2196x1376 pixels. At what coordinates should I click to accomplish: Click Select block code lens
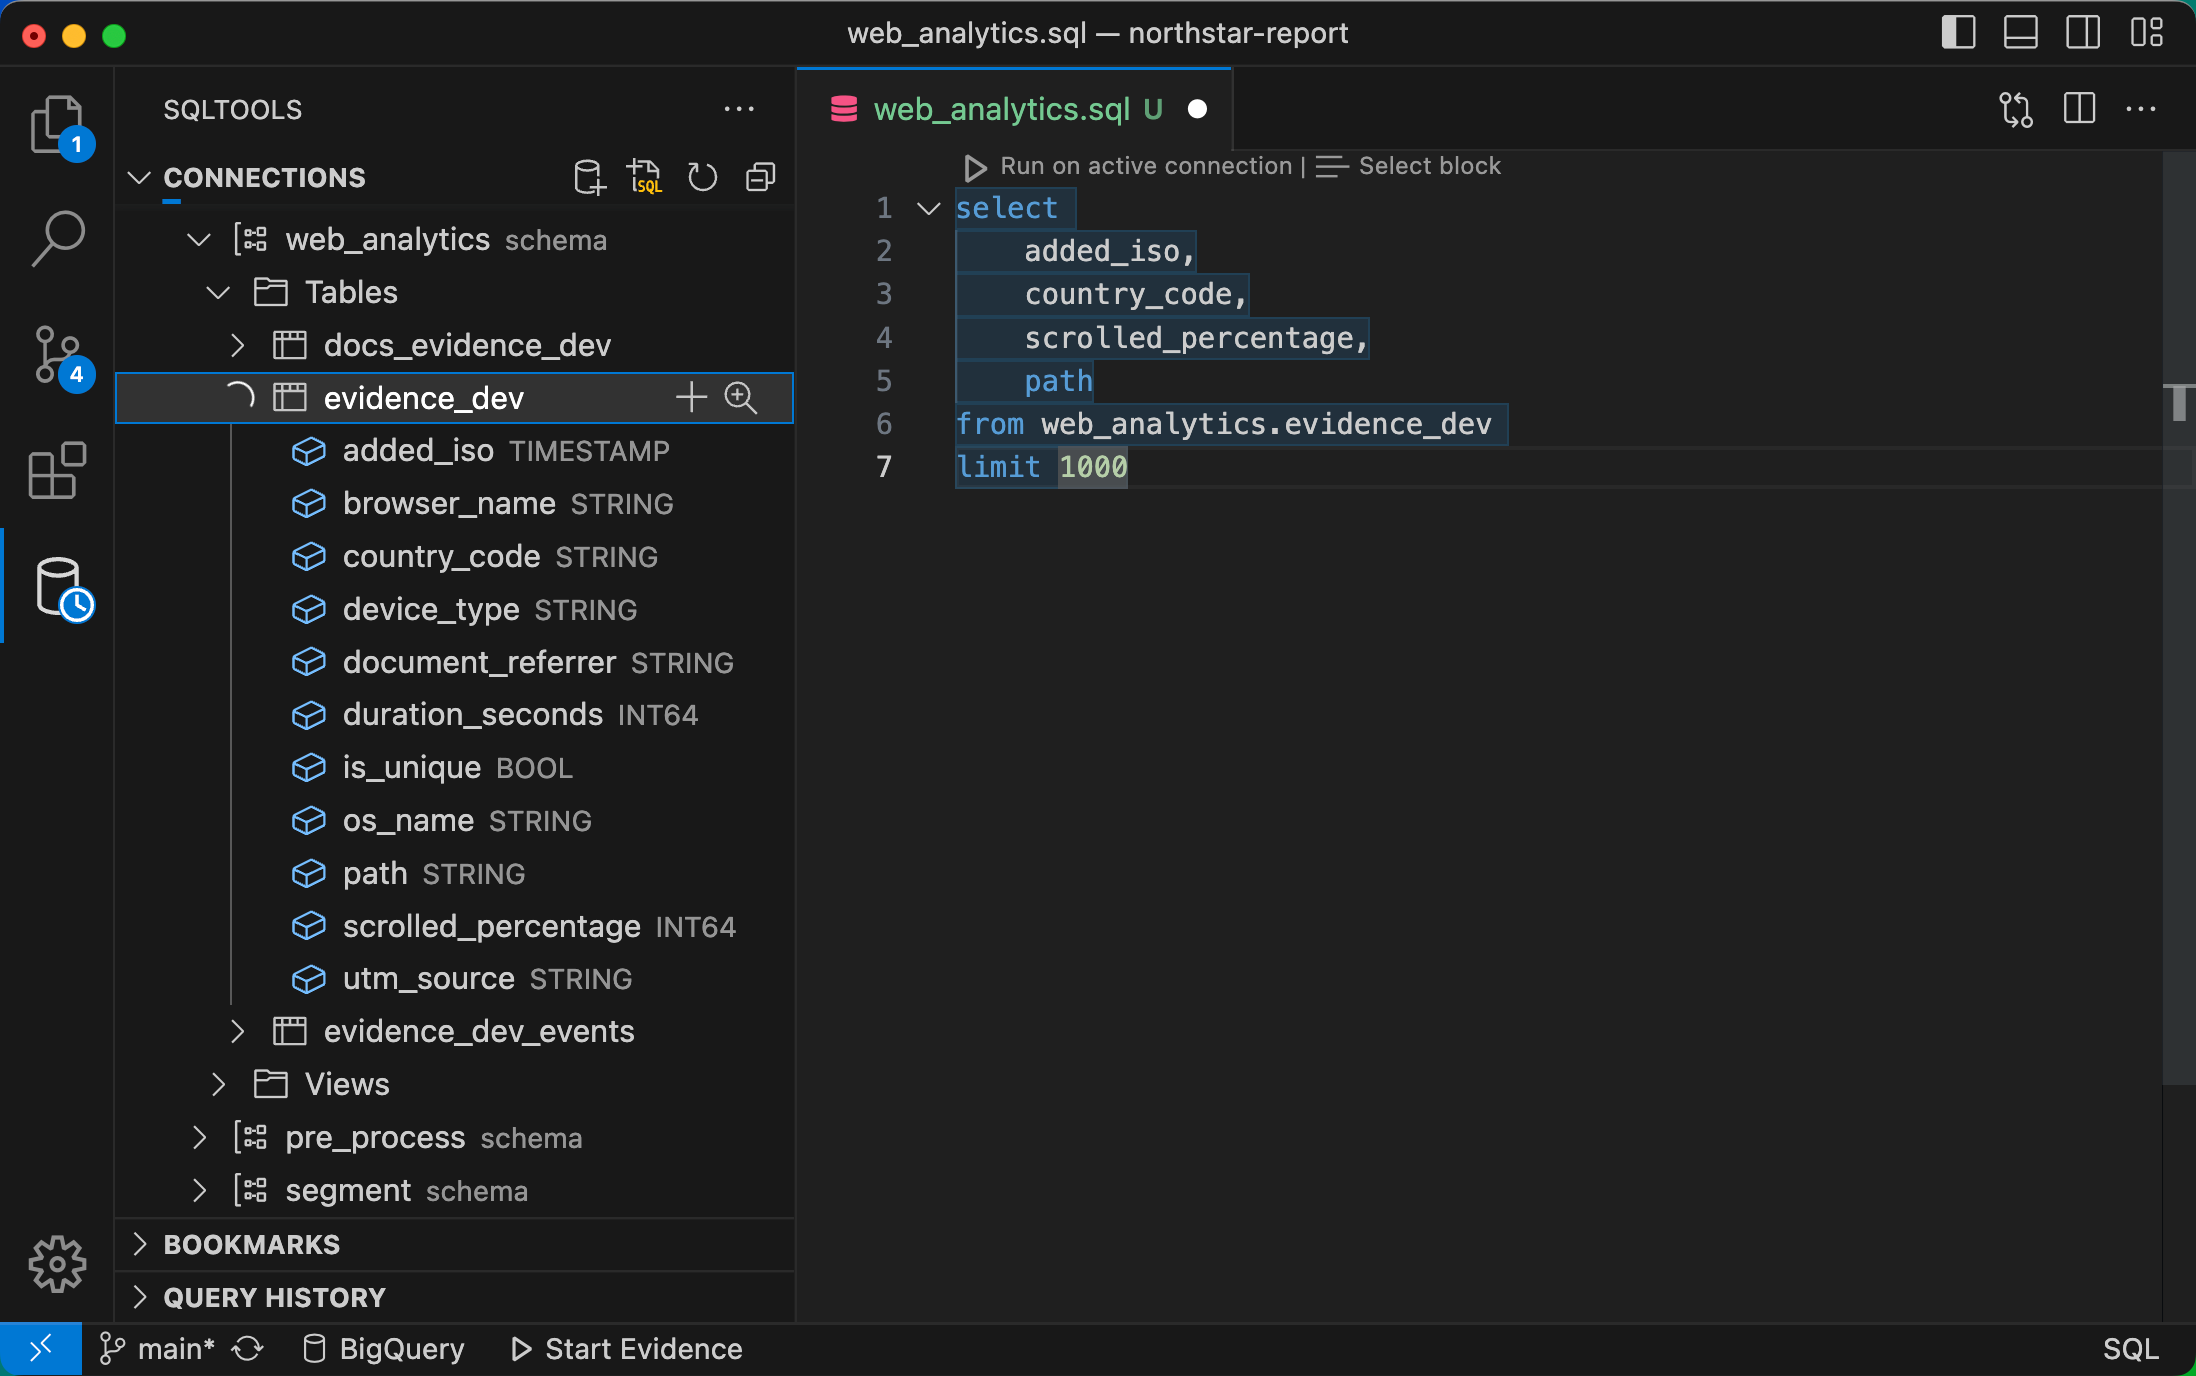1409,166
